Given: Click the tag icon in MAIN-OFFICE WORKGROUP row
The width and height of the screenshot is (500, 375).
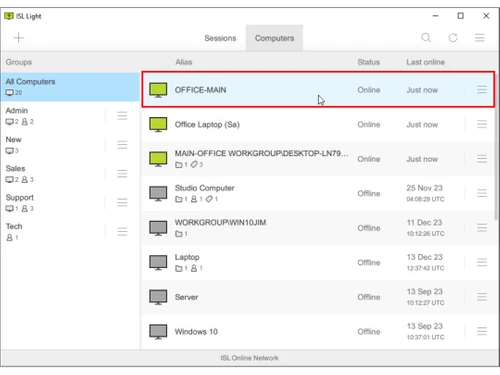Looking at the screenshot, I should pyautogui.click(x=194, y=164).
